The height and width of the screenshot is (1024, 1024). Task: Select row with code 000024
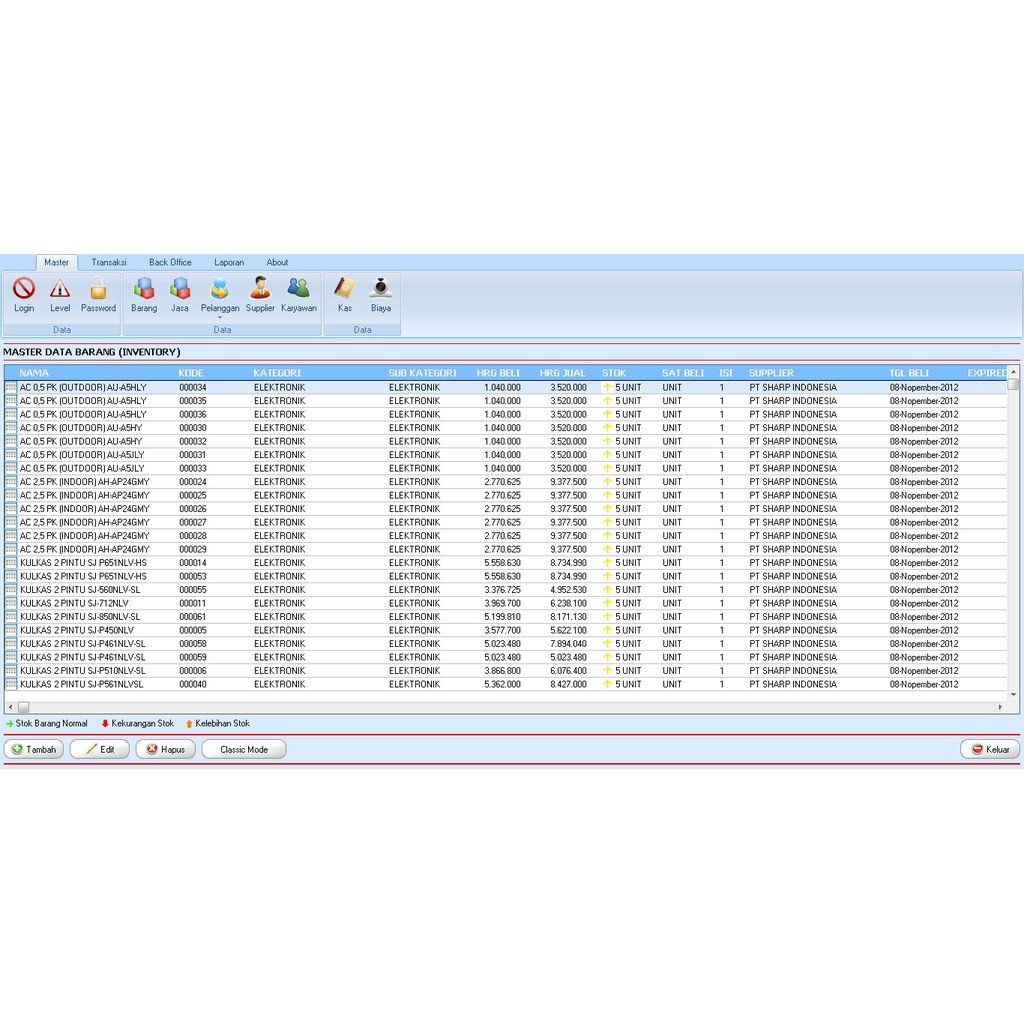click(x=193, y=482)
